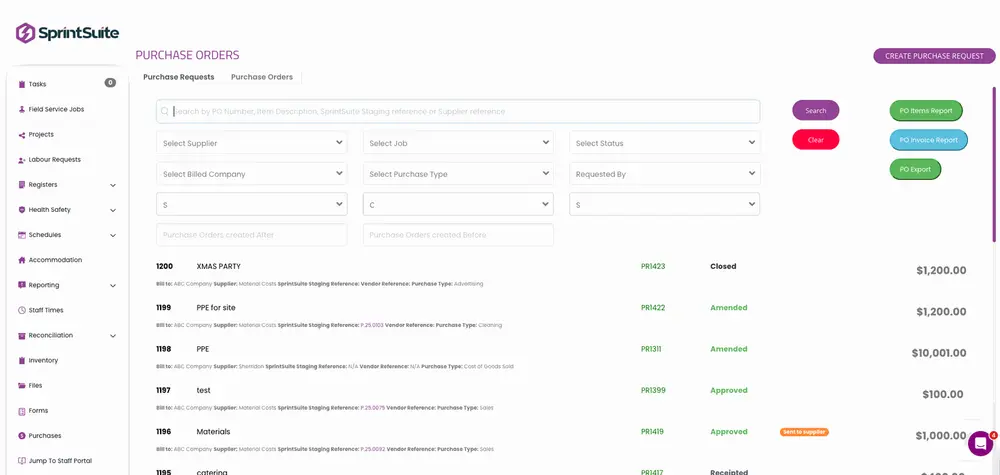Screen dimensions: 1000x475
Task: Click the $10,001.00 amount
Action: [x=939, y=353]
